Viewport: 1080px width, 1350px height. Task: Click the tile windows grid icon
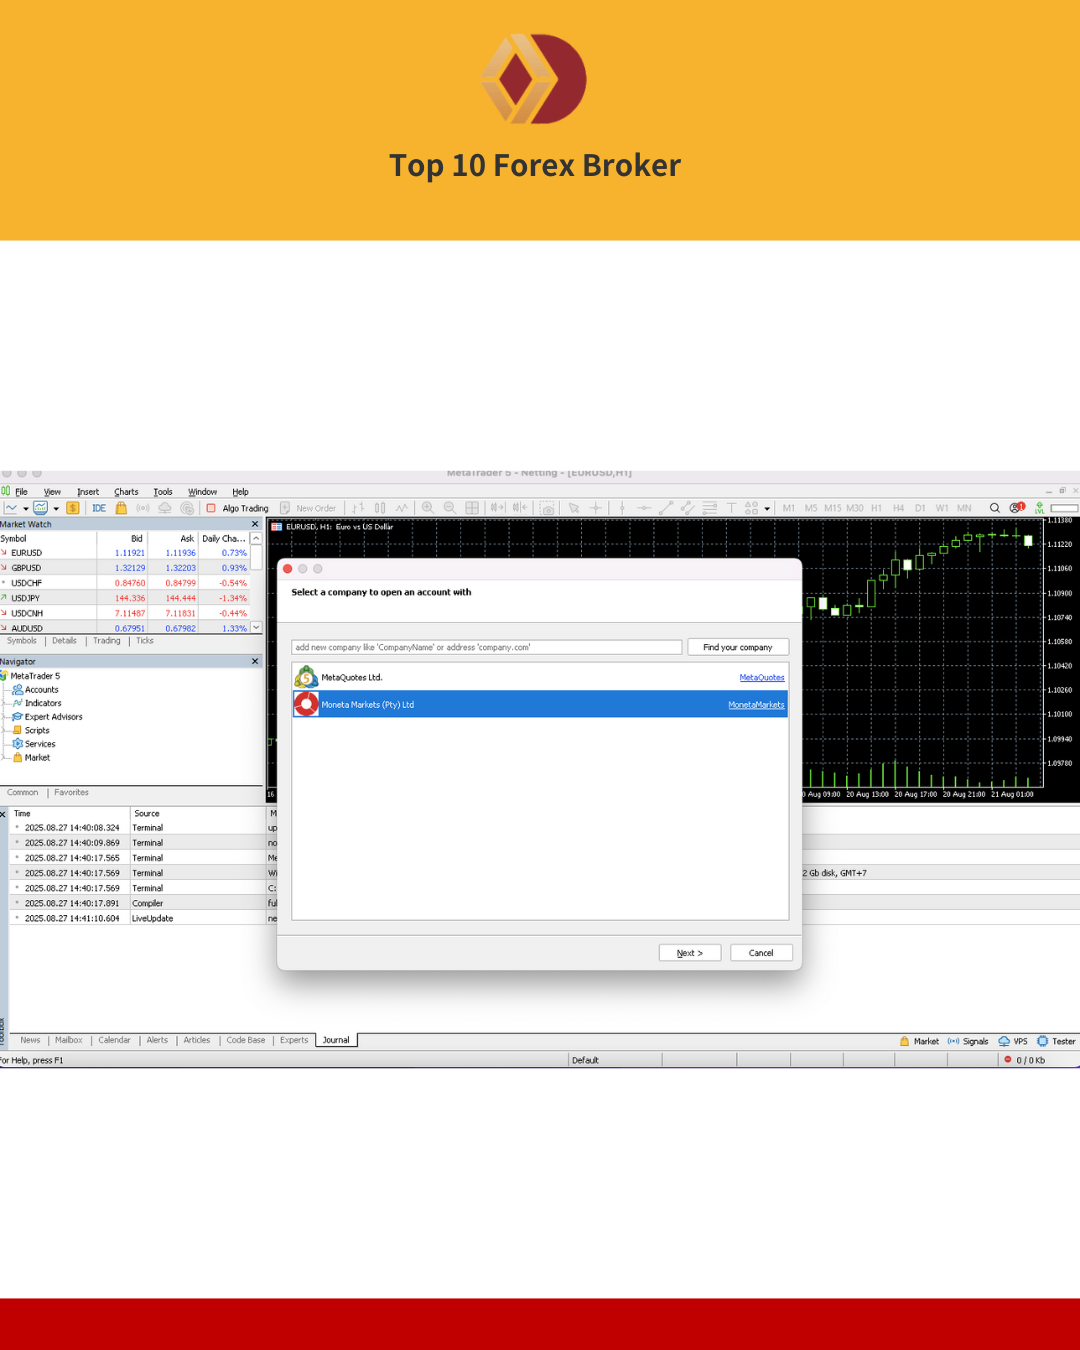coord(472,508)
